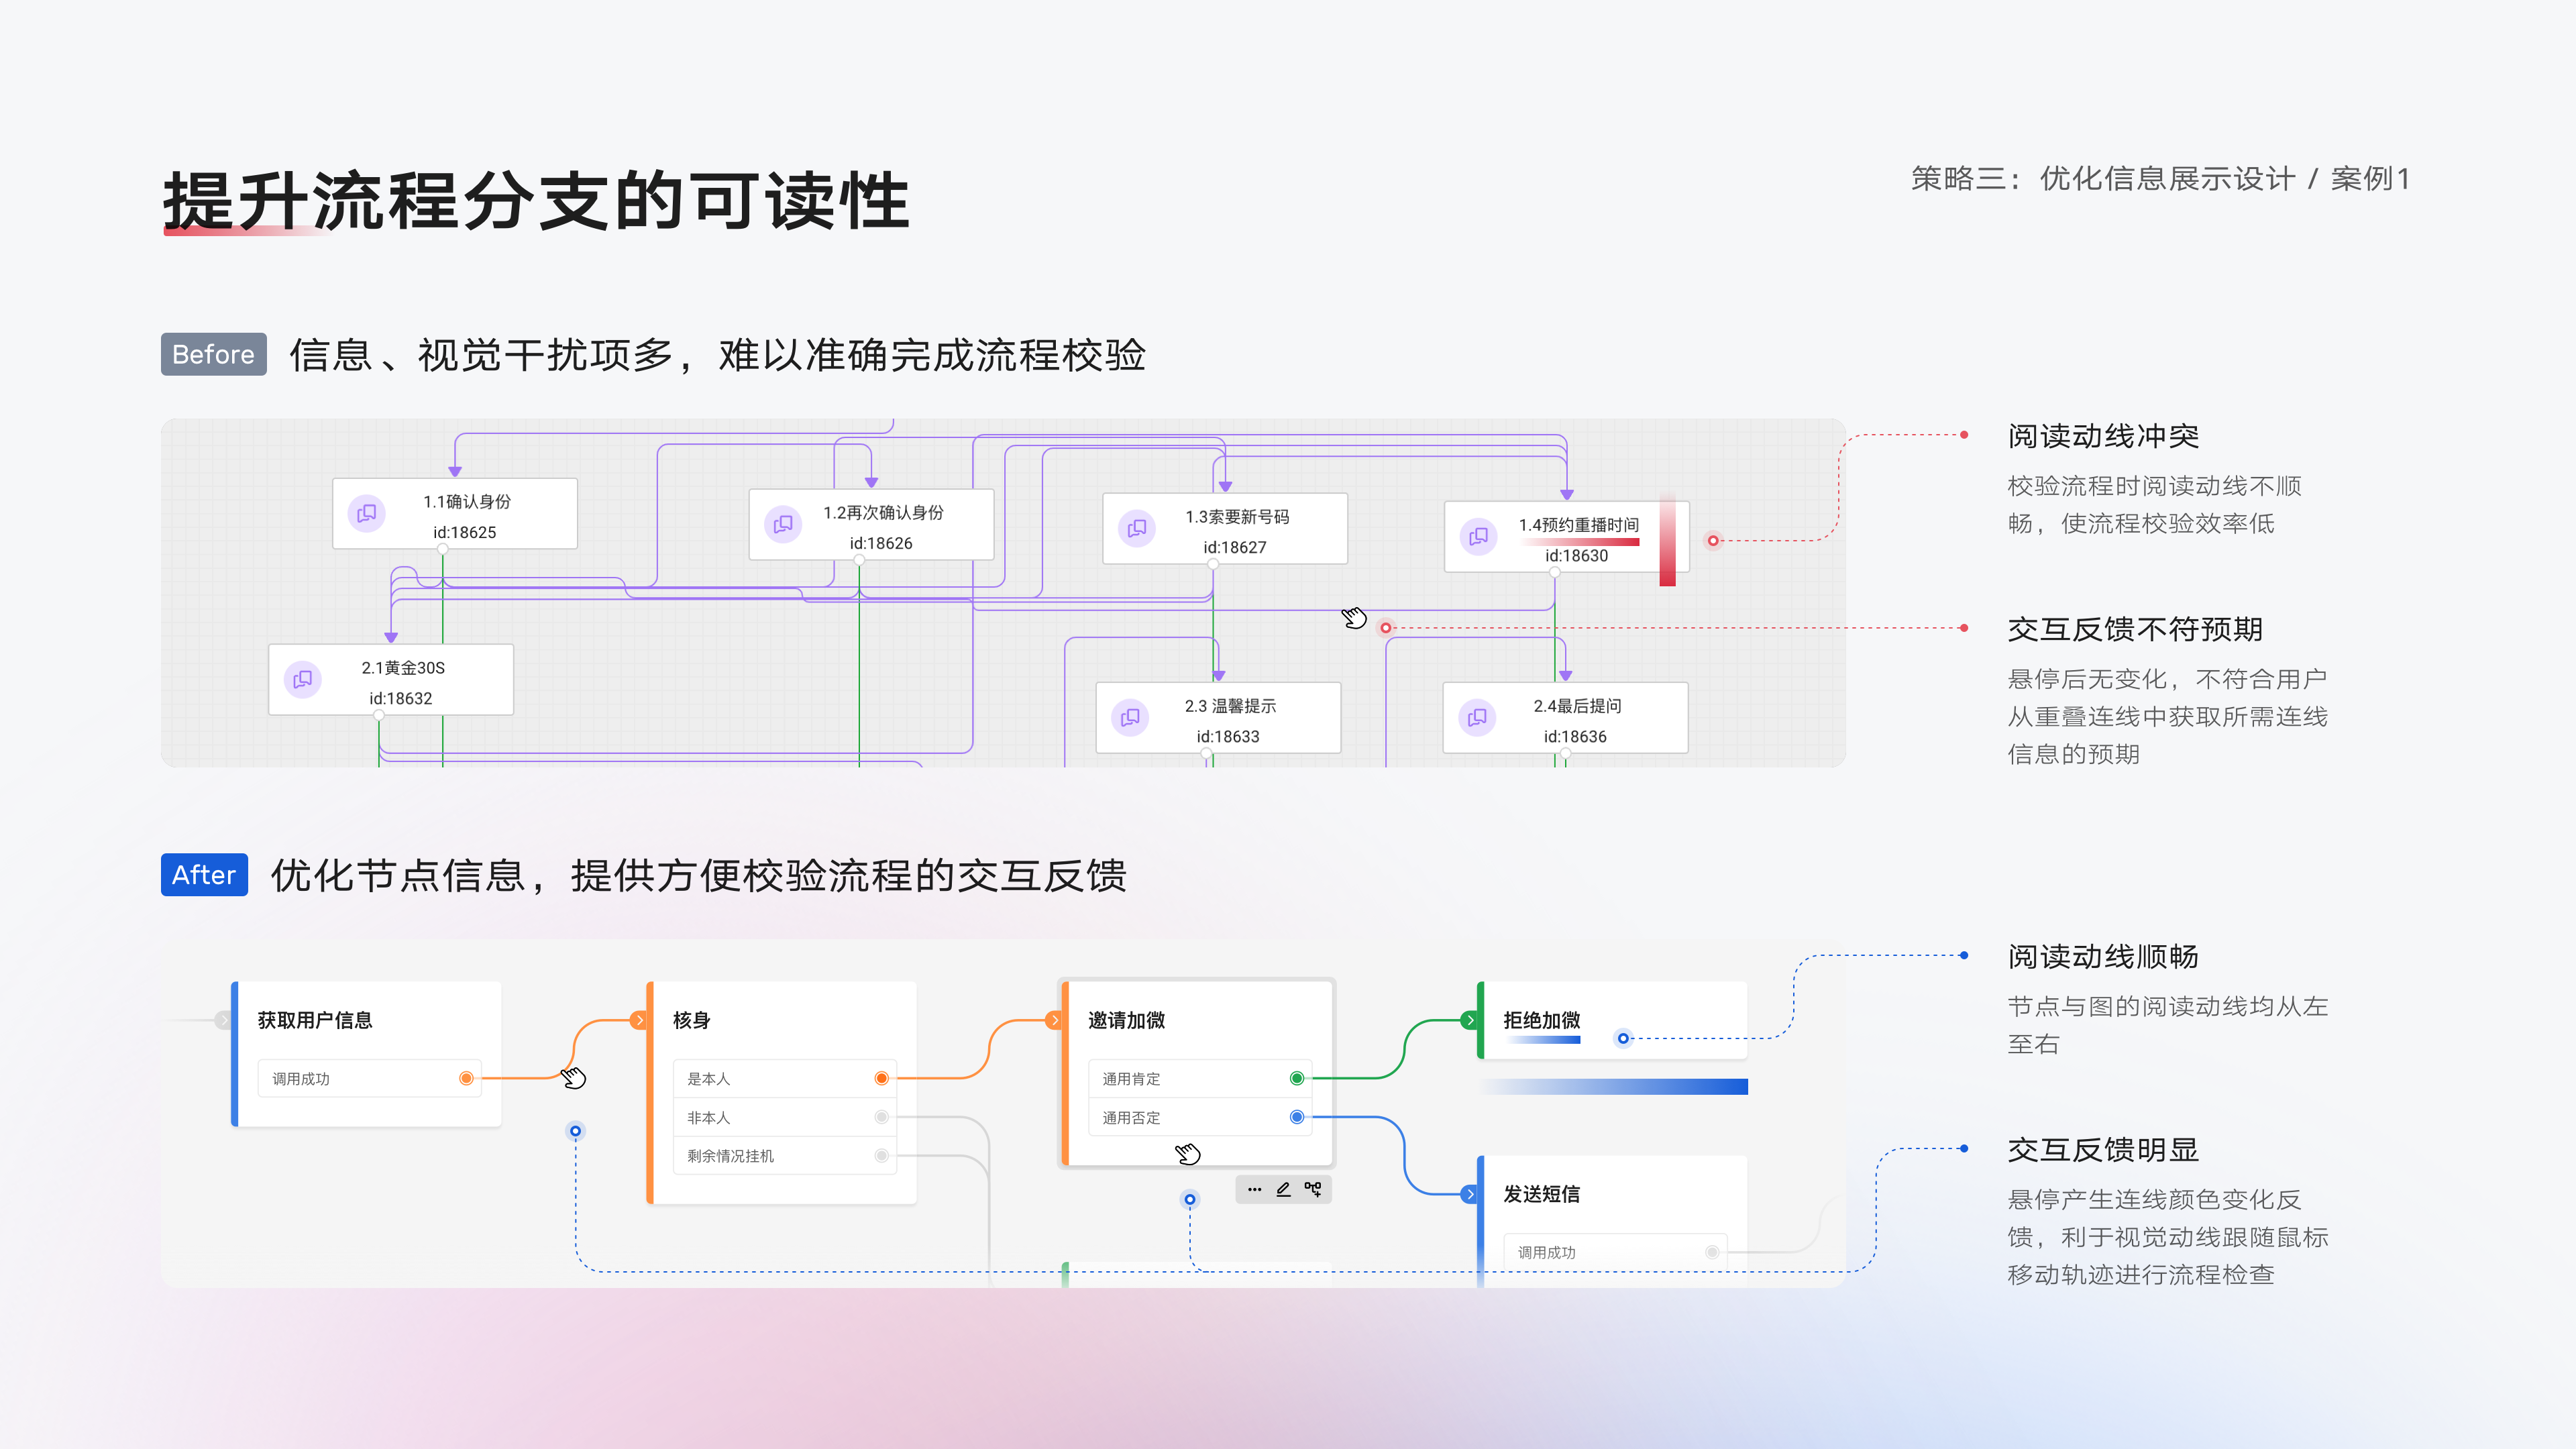Click the dialog icon on node 2.4最后提问
This screenshot has height=1449, width=2576.
pos(1477,717)
